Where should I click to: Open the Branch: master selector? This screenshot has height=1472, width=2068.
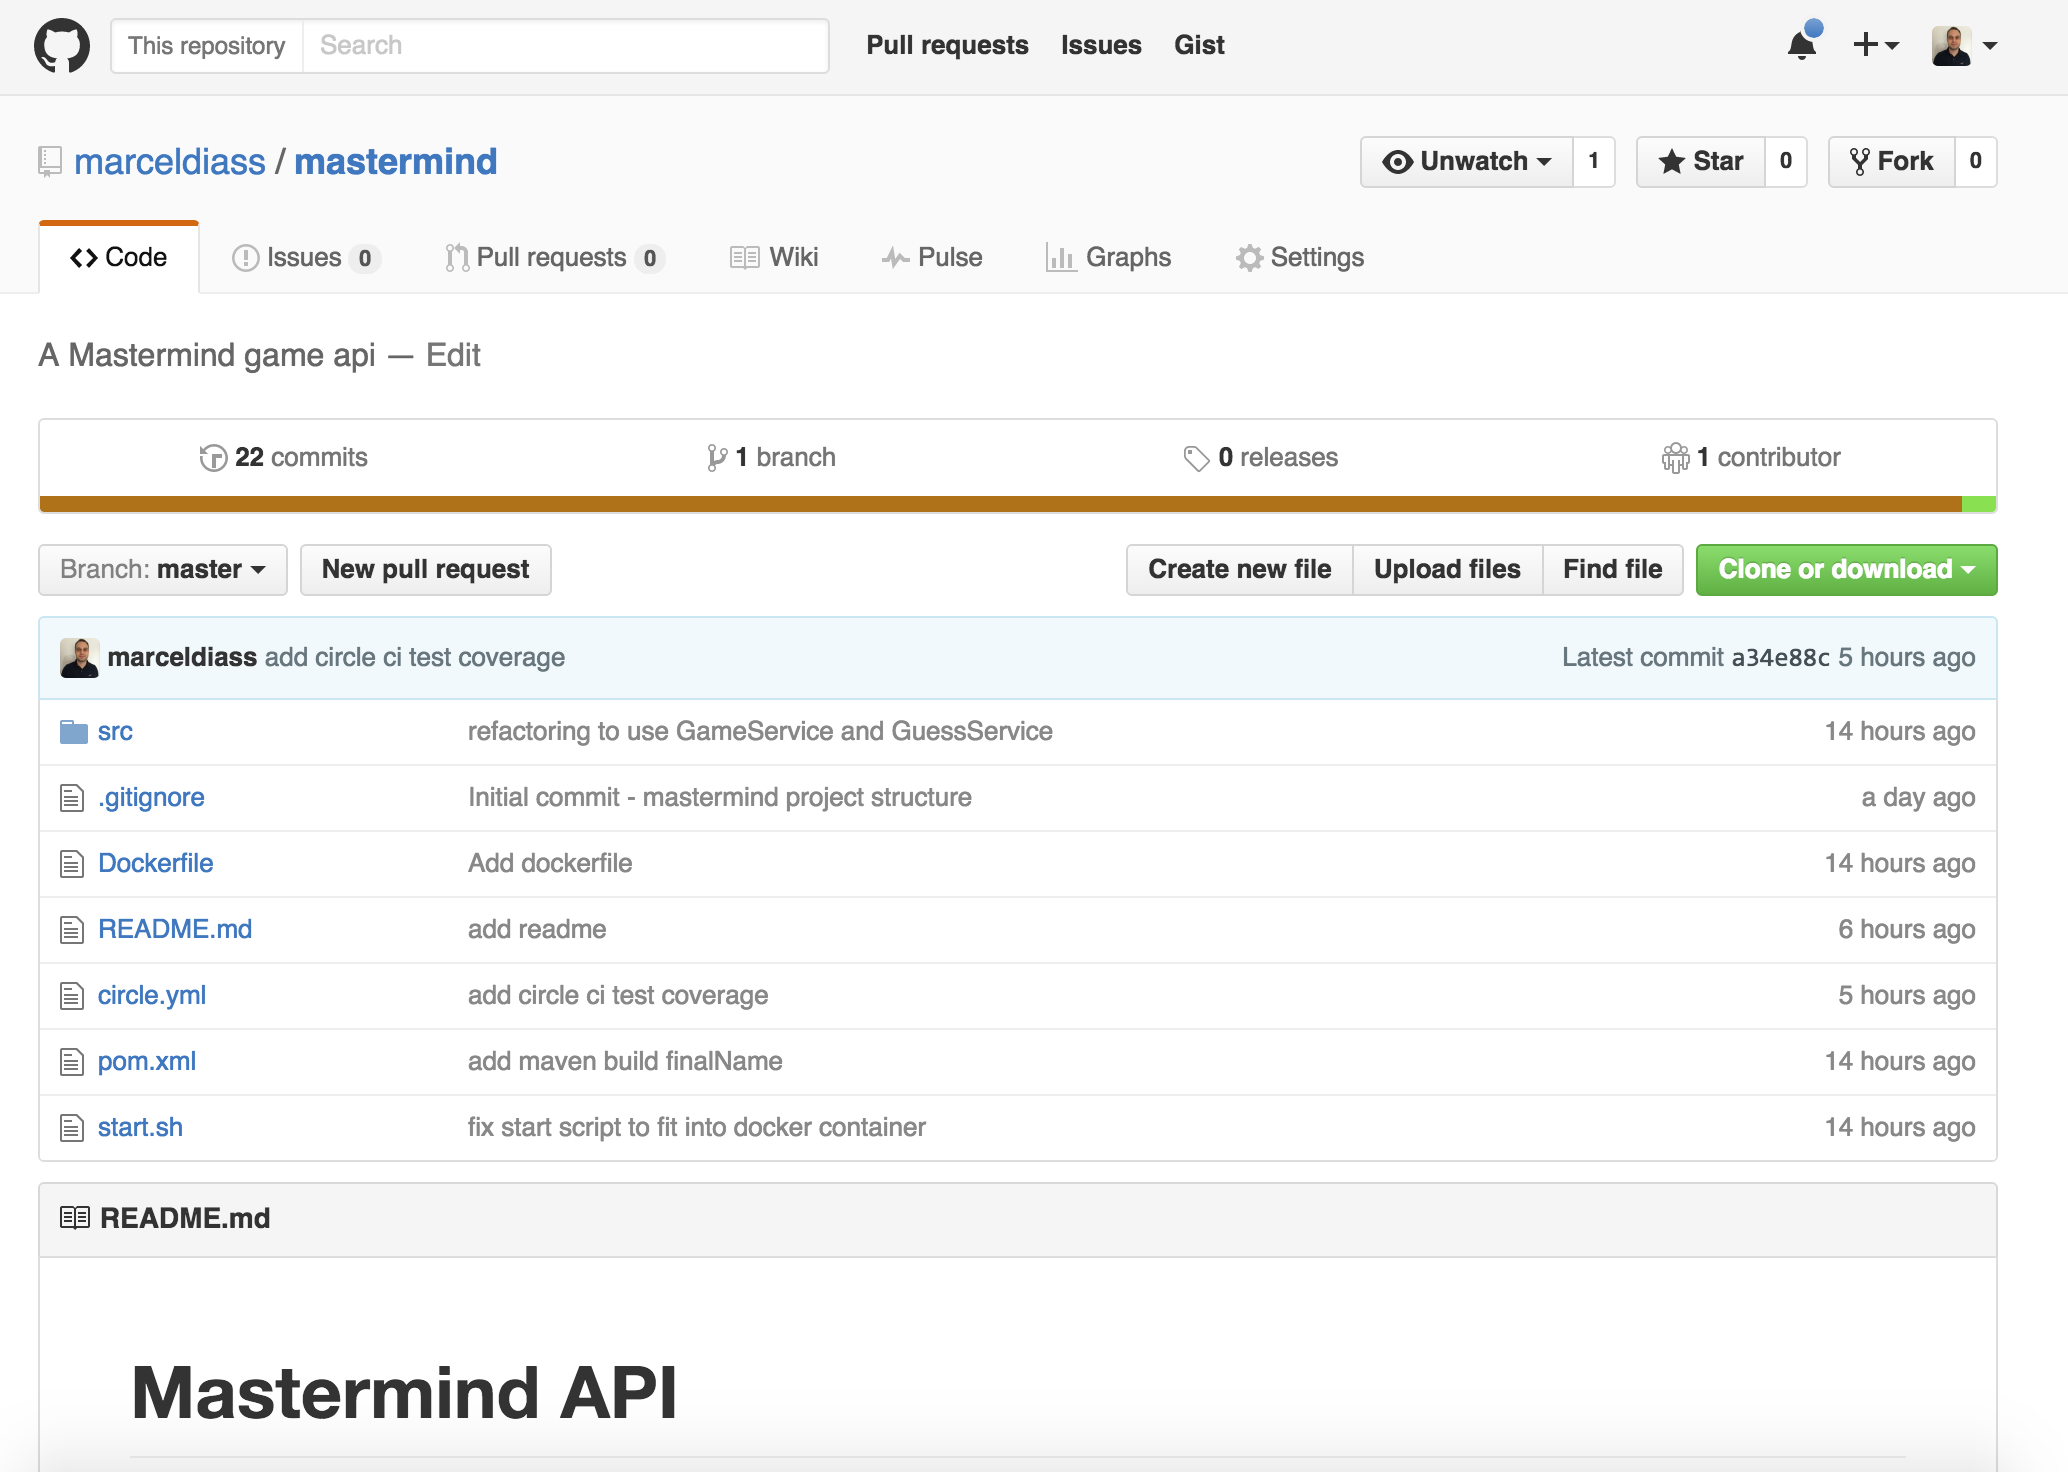pos(162,569)
